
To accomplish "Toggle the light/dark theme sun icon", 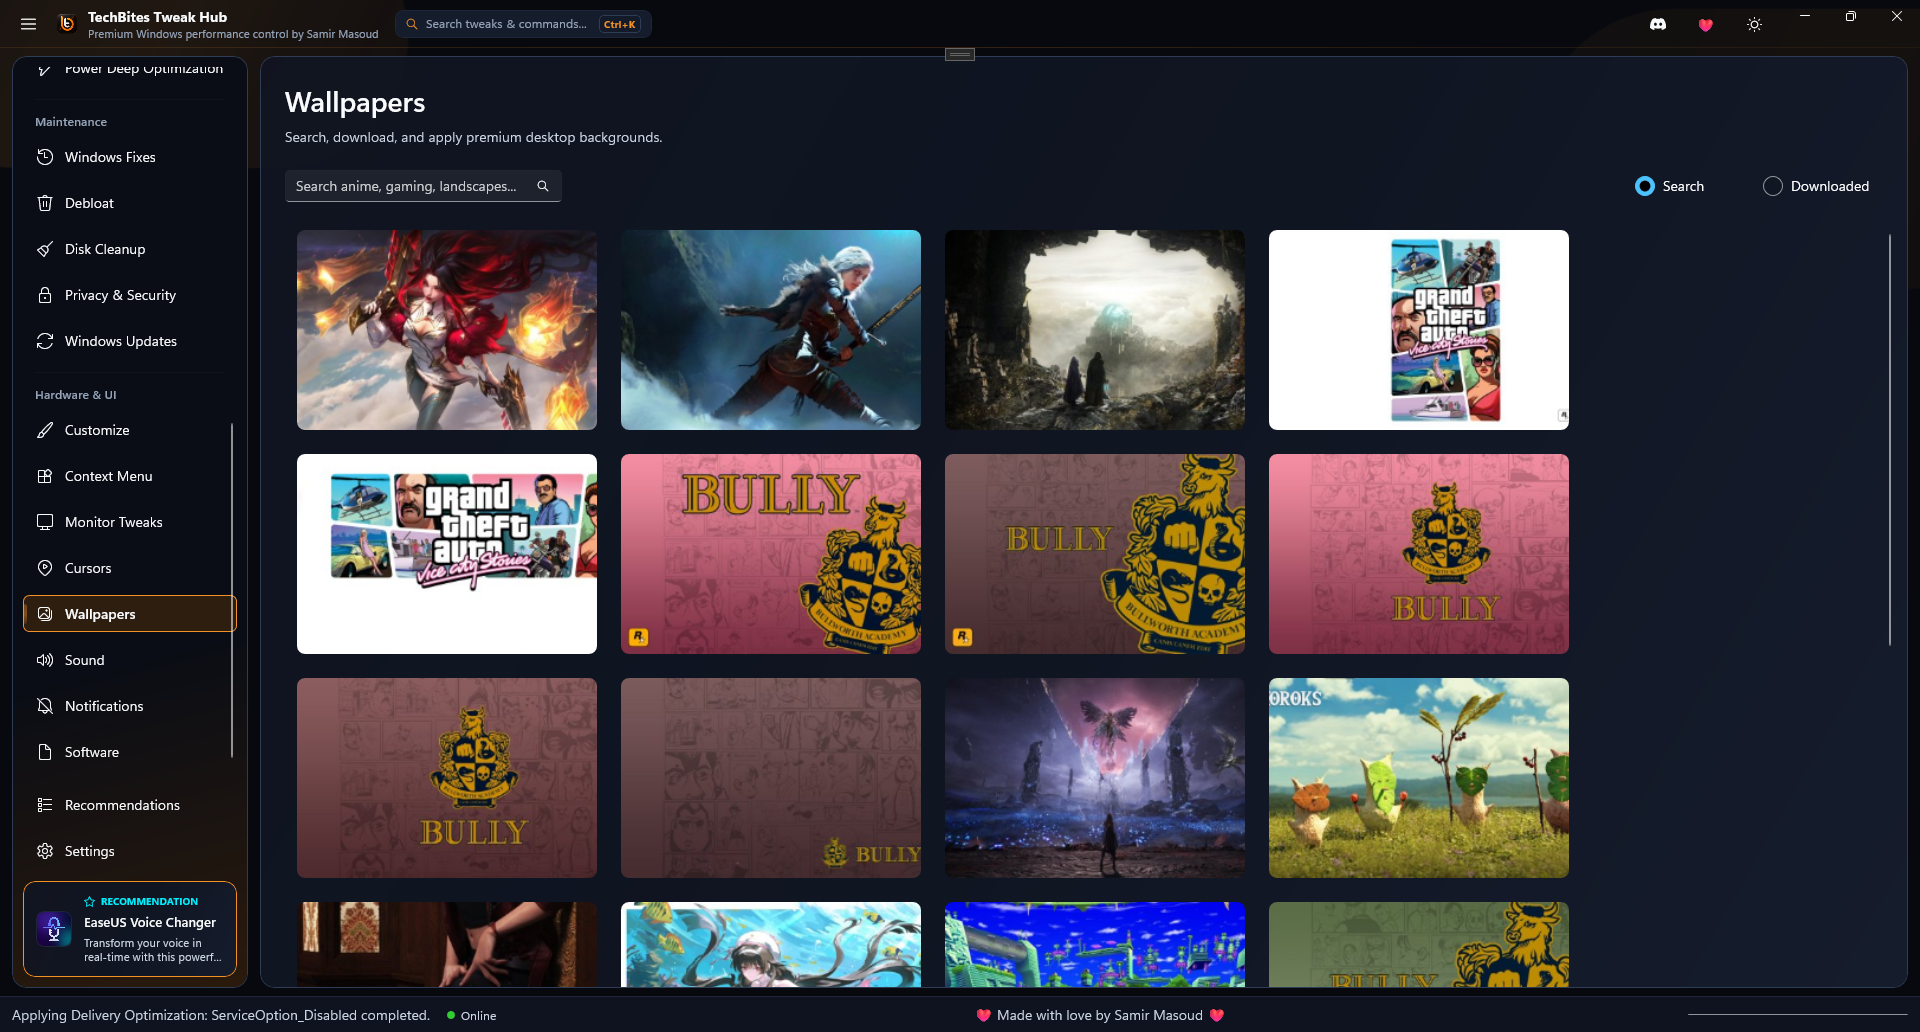I will tap(1754, 25).
